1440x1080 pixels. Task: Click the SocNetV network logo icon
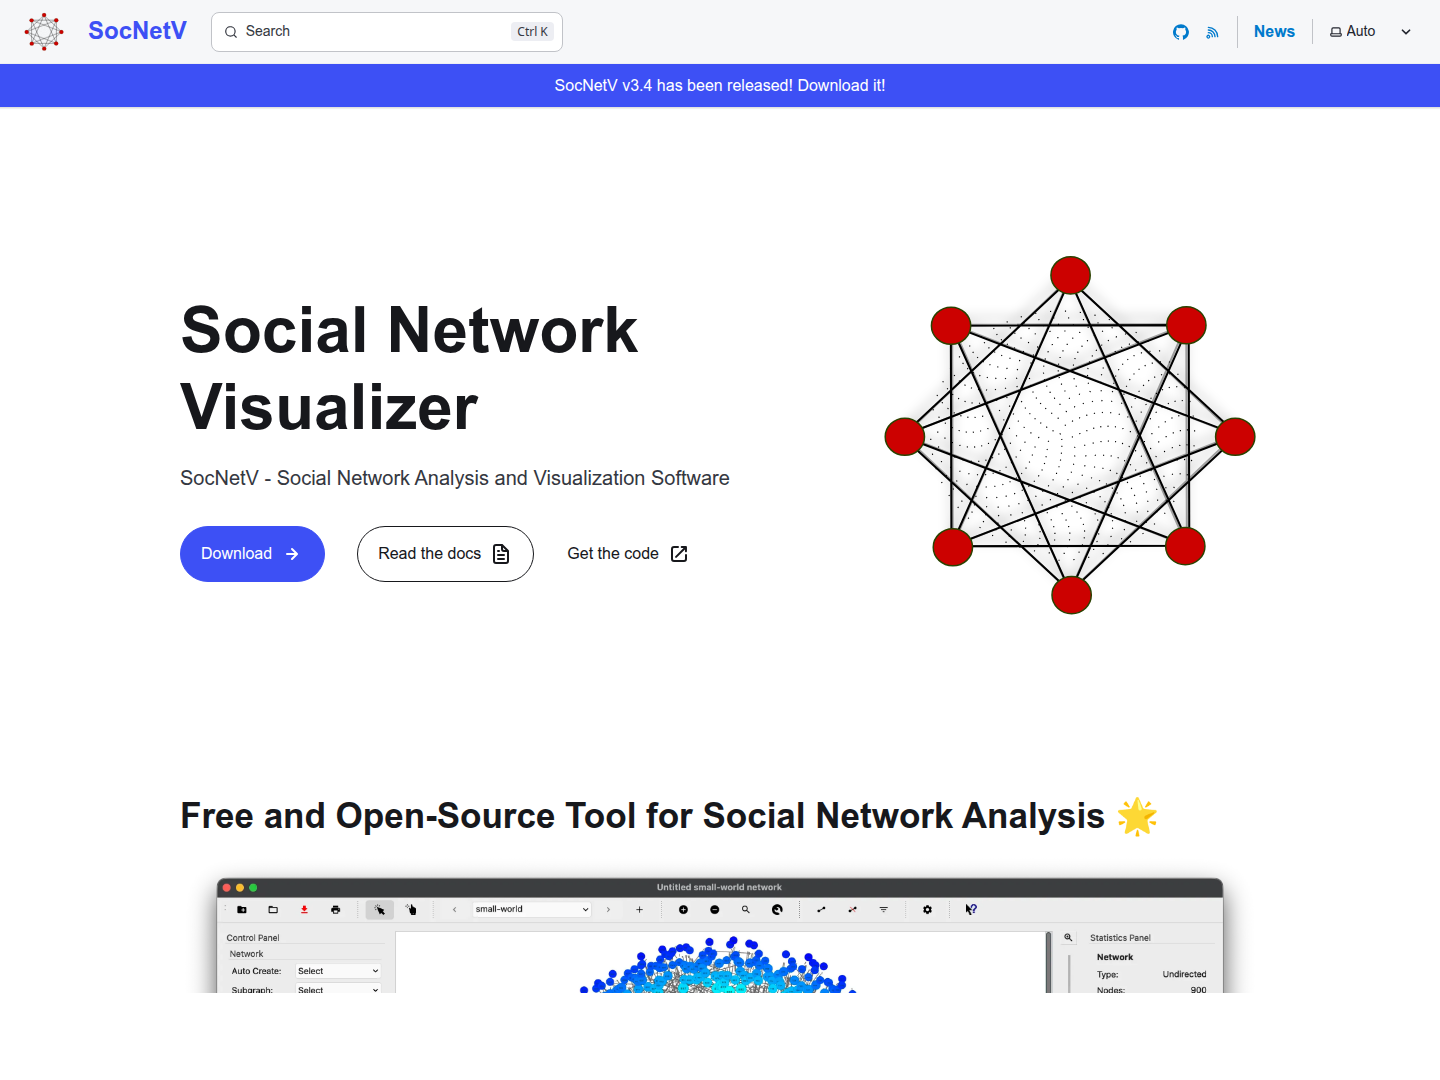[44, 32]
